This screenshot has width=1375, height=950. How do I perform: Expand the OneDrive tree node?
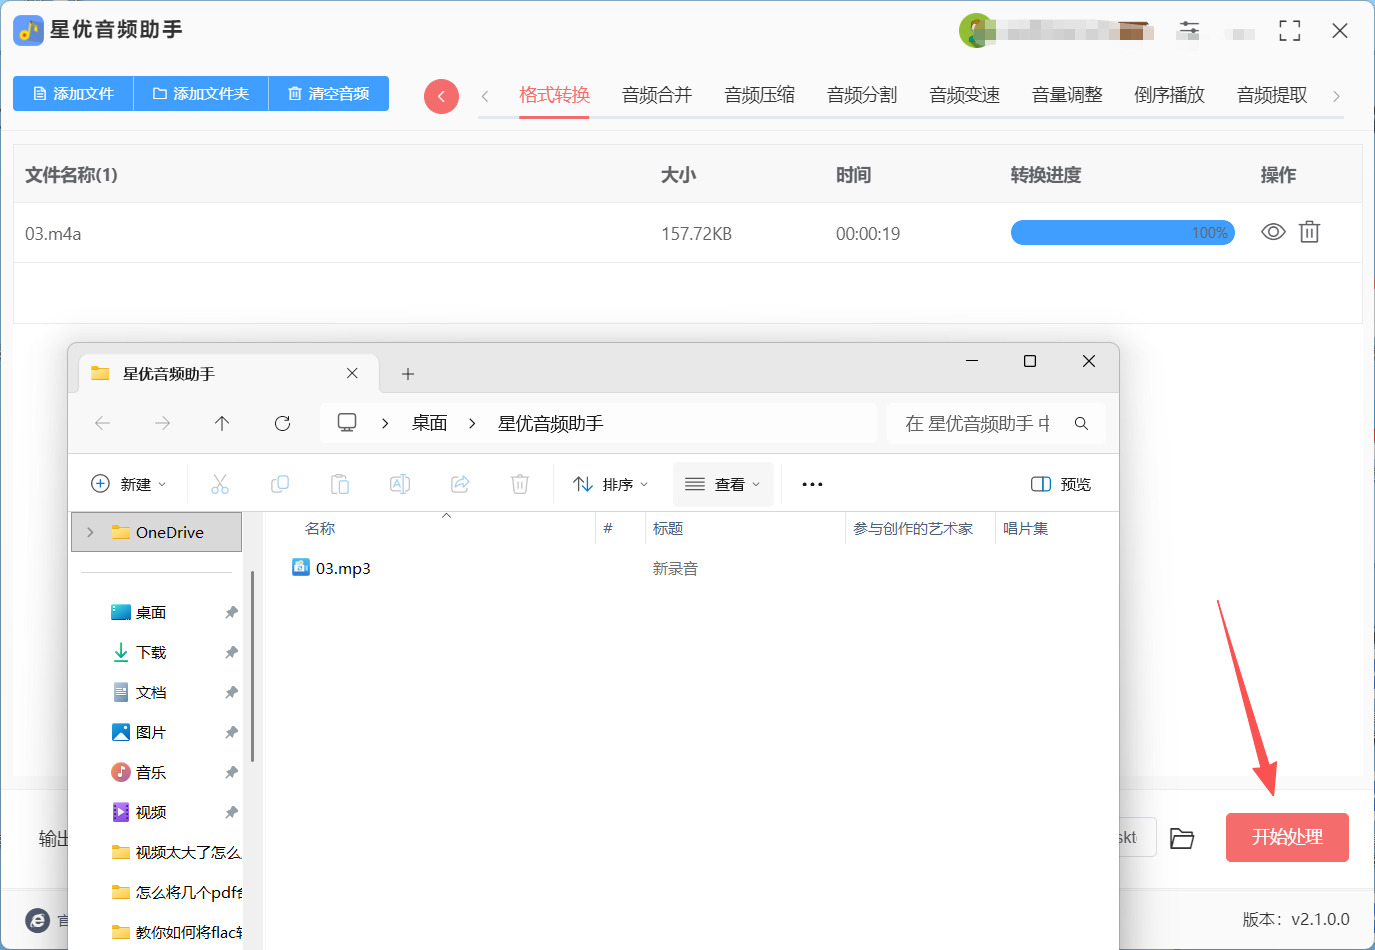[x=90, y=532]
